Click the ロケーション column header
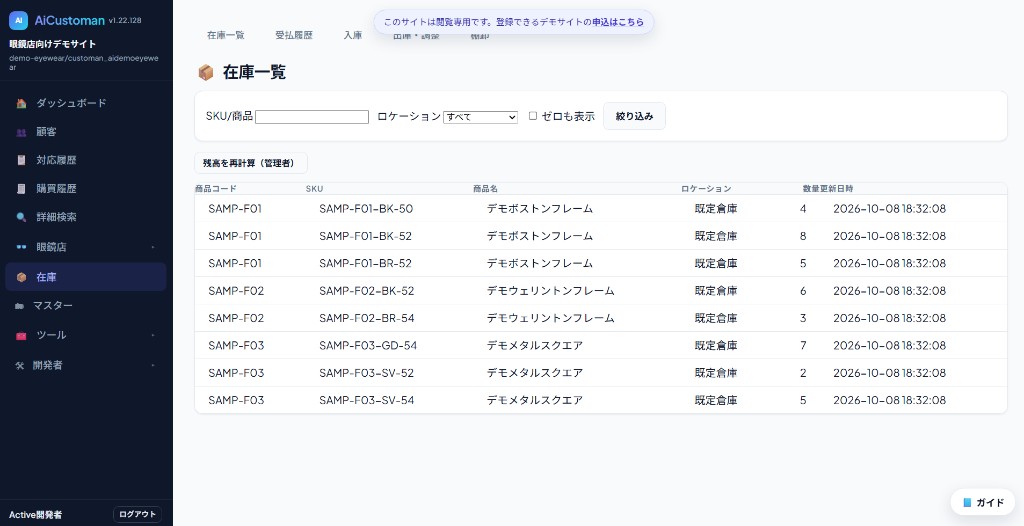Viewport: 1024px width, 526px height. (x=706, y=189)
